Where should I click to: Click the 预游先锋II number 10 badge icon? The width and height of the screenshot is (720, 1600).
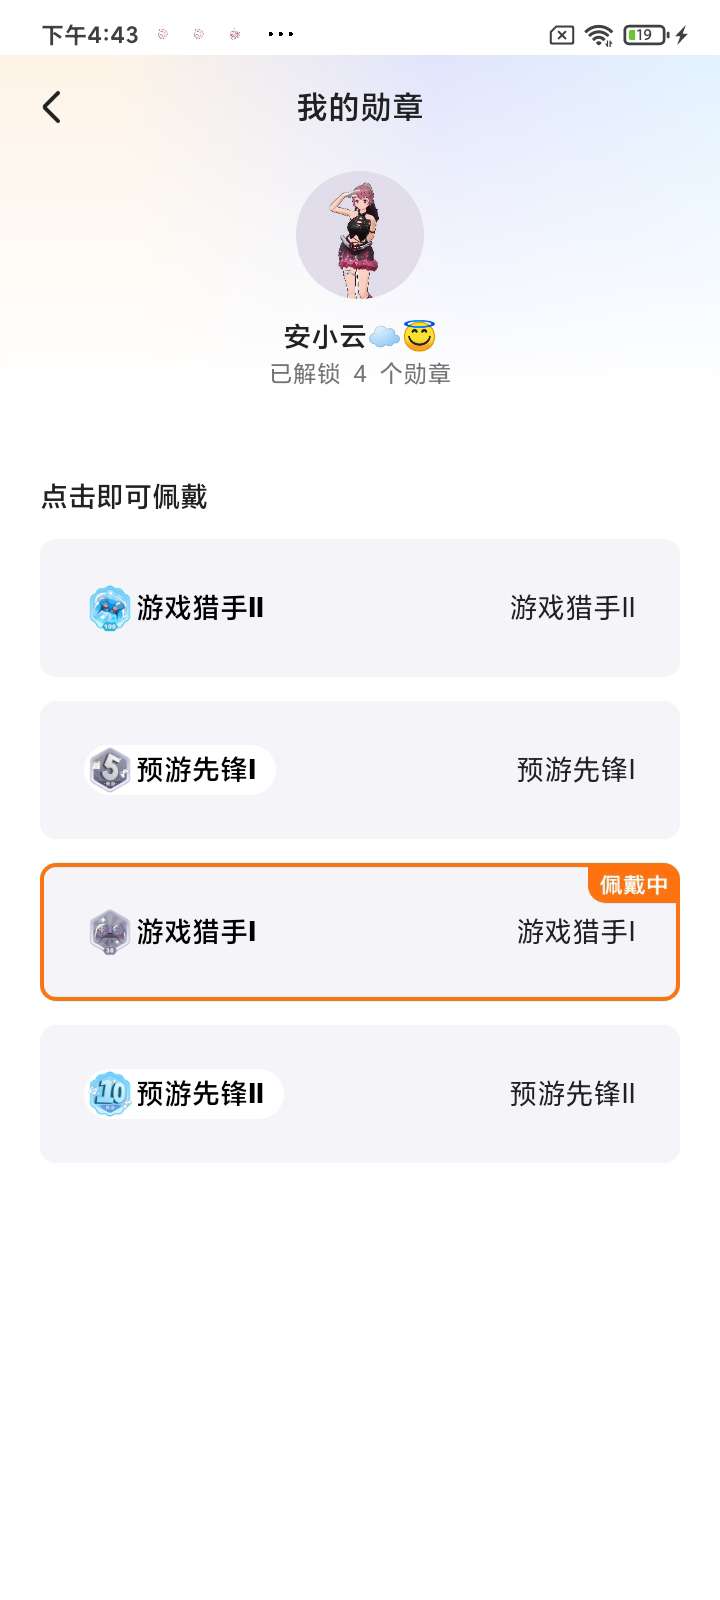pos(110,1094)
